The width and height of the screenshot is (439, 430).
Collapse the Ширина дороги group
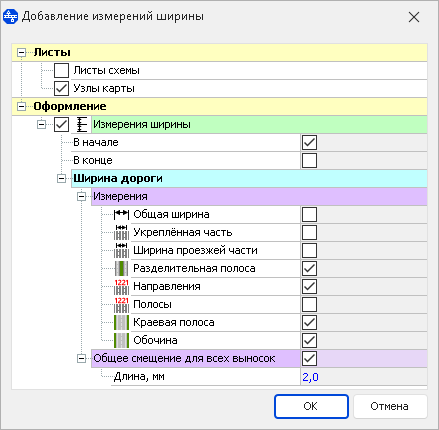click(x=61, y=178)
